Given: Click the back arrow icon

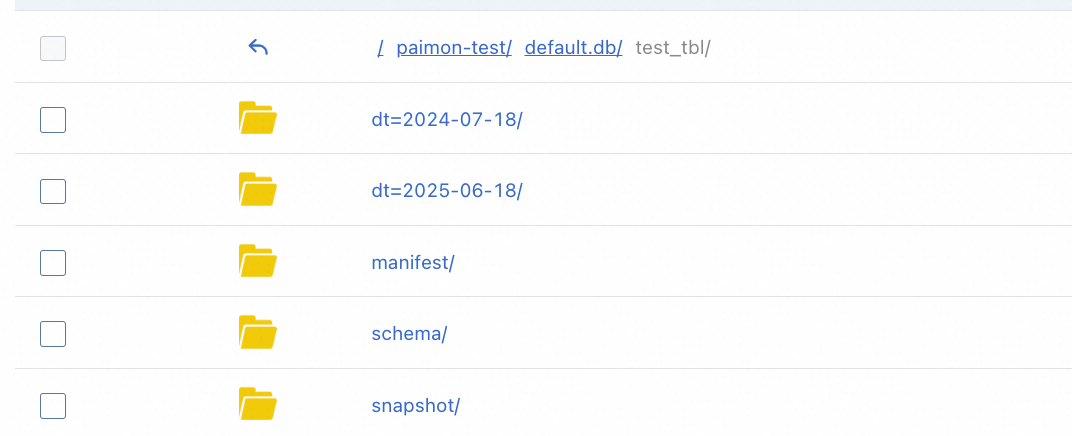Looking at the screenshot, I should pyautogui.click(x=258, y=47).
